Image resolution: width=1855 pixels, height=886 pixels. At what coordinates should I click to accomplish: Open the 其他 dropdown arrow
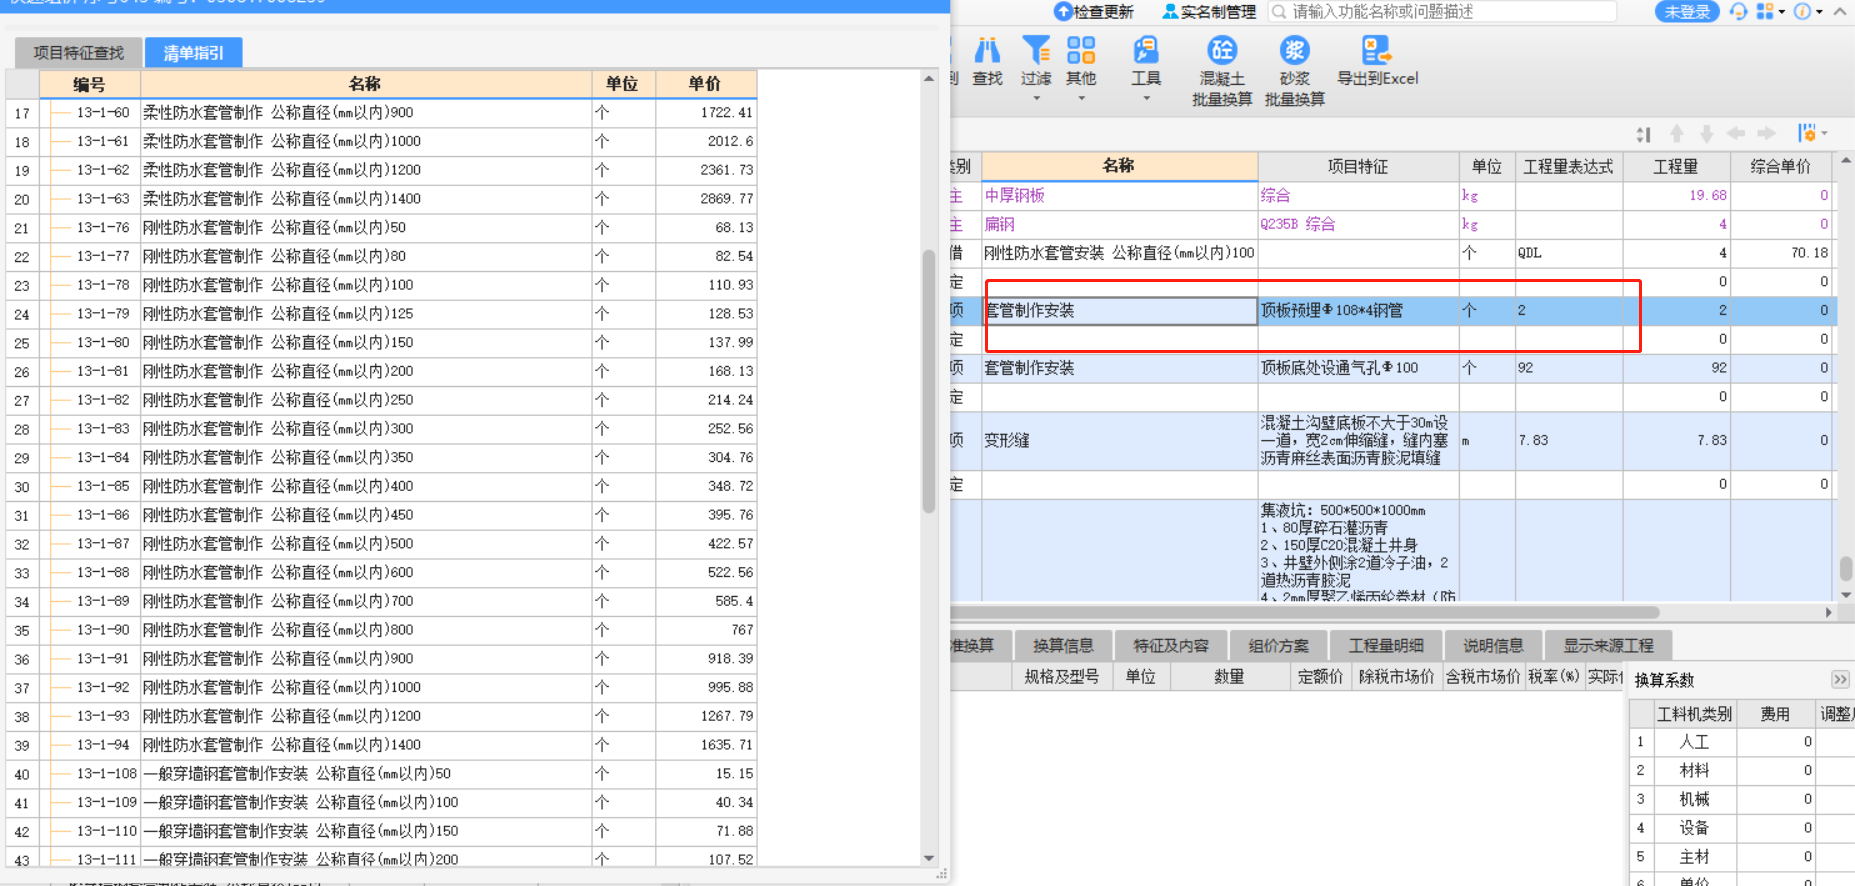pos(1081,98)
